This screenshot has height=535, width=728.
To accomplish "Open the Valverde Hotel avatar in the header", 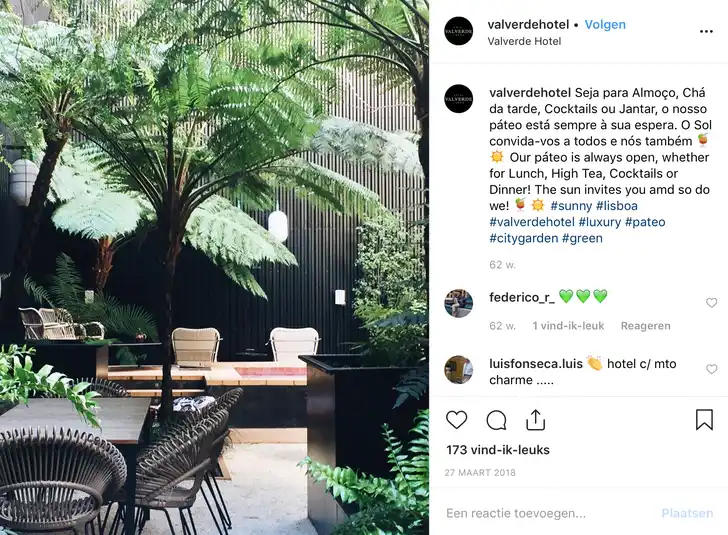I will (459, 31).
